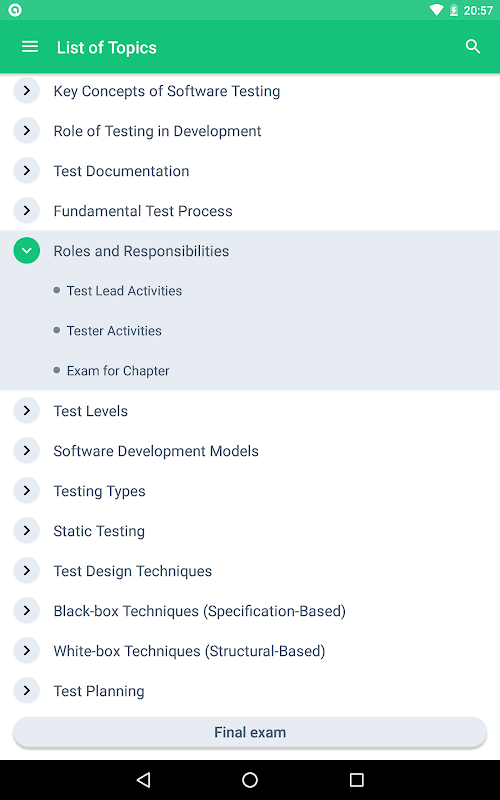
Task: Expand Key Concepts of Software Testing chevron
Action: 27,91
